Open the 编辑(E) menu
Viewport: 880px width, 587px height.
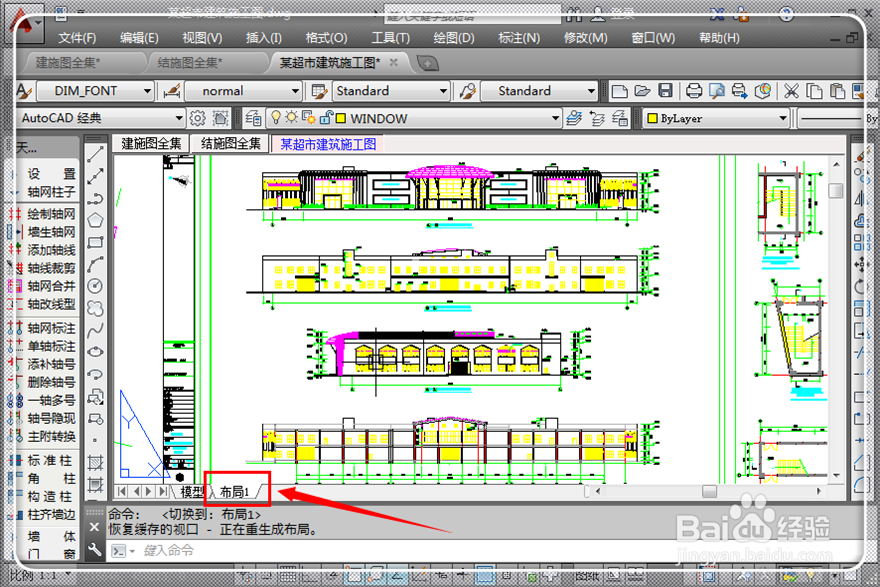click(x=139, y=38)
